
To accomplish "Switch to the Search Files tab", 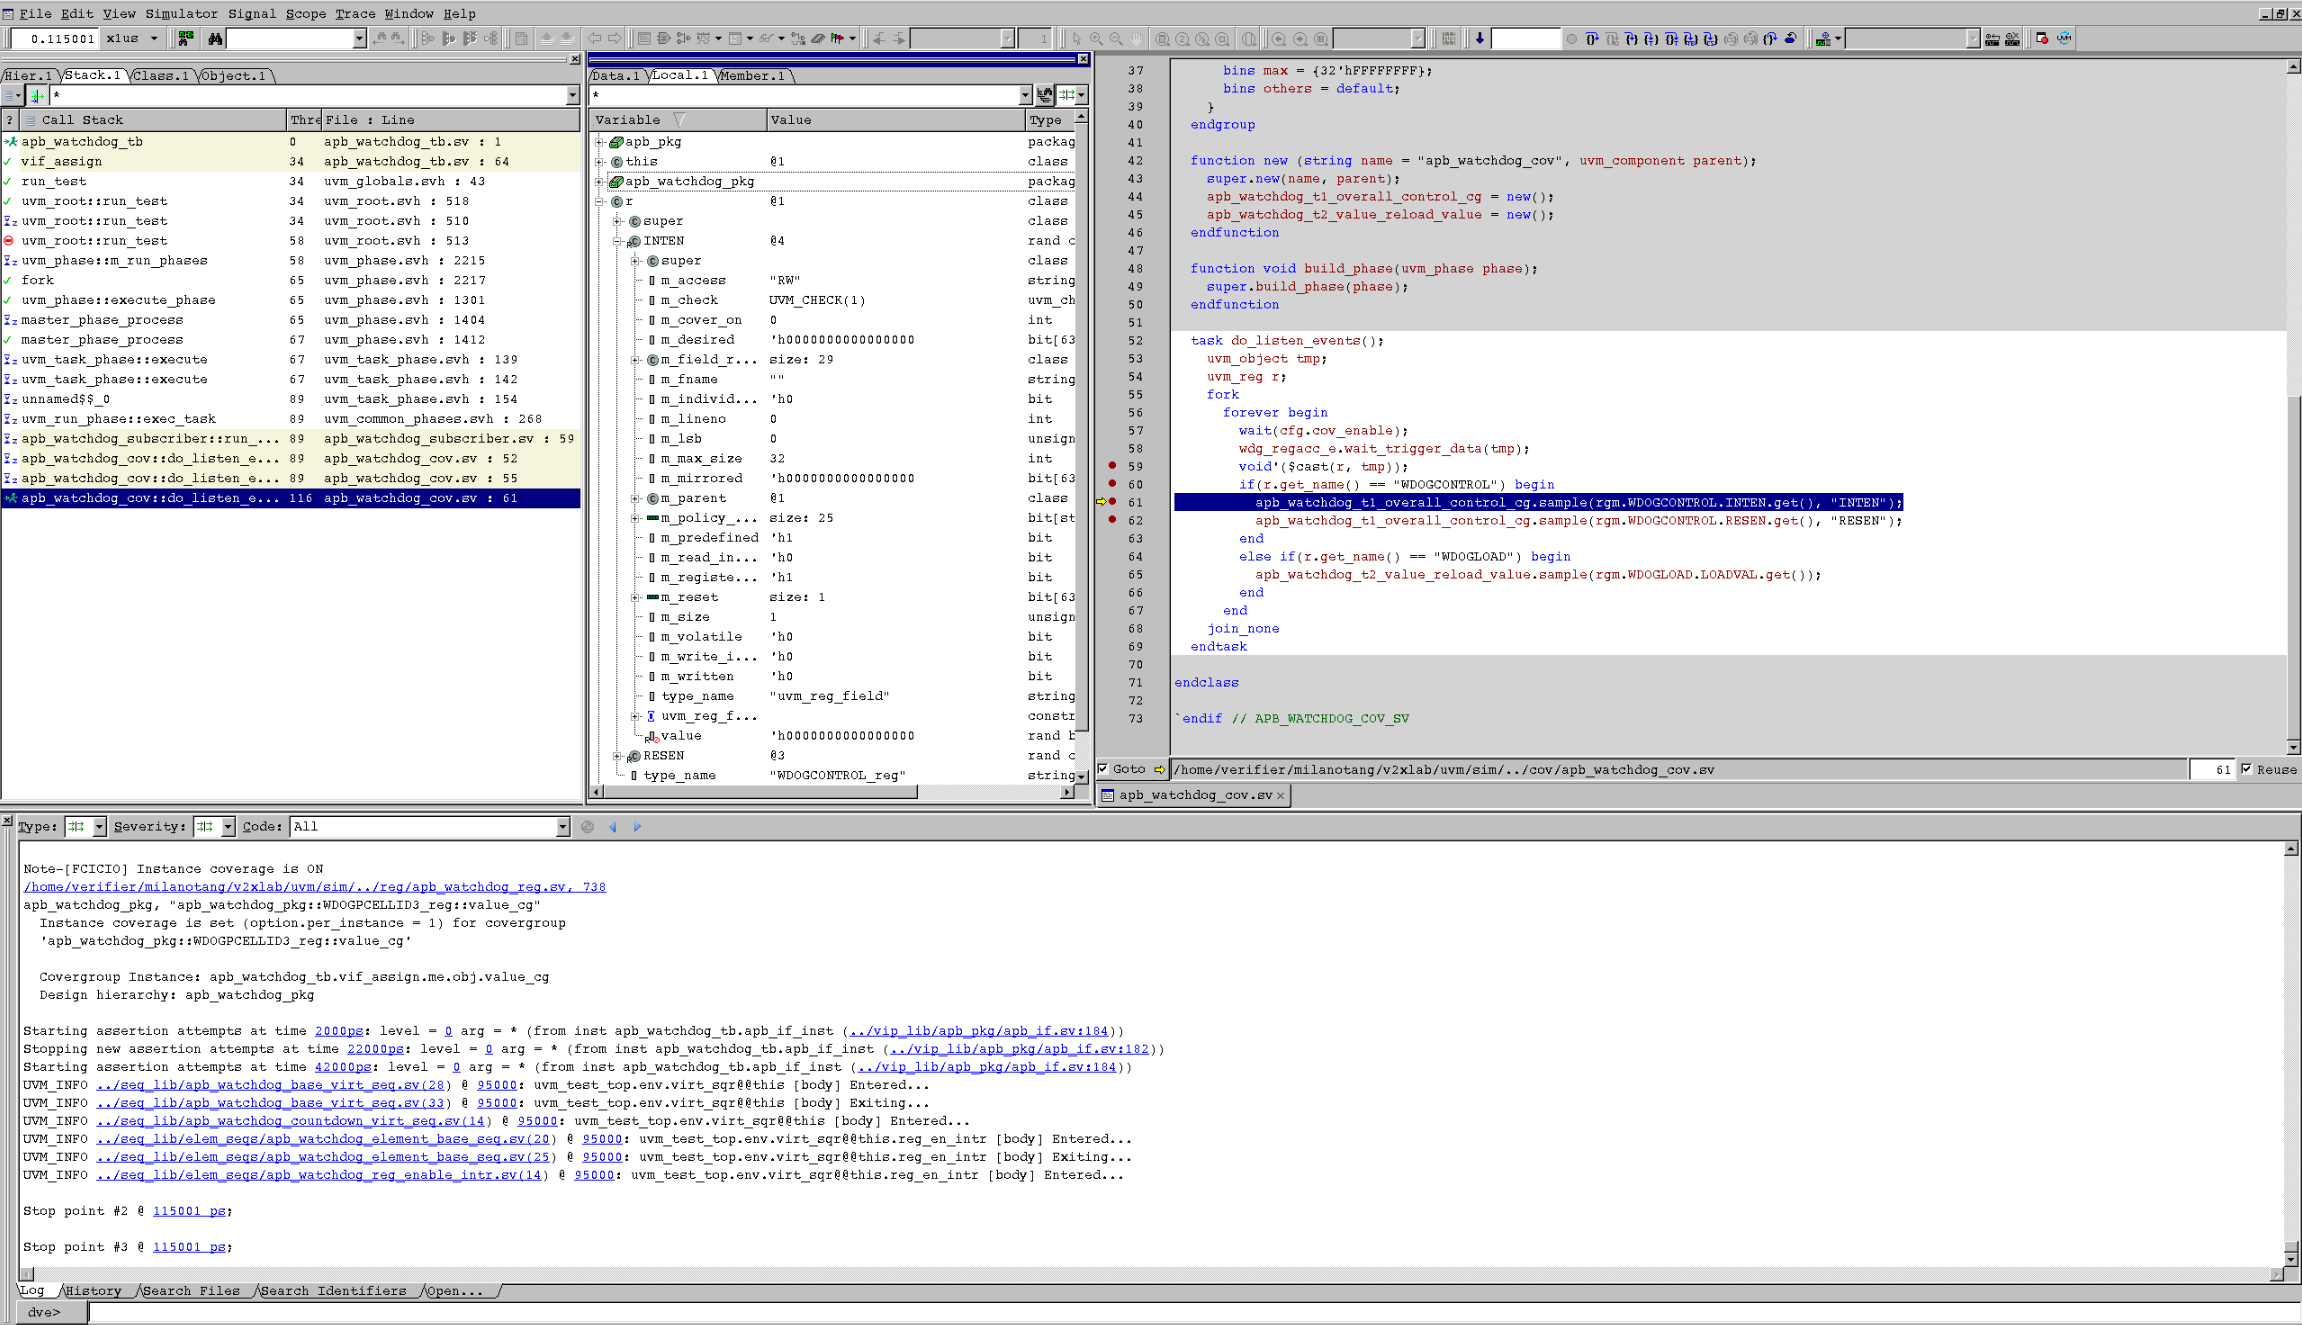I will [x=191, y=1291].
